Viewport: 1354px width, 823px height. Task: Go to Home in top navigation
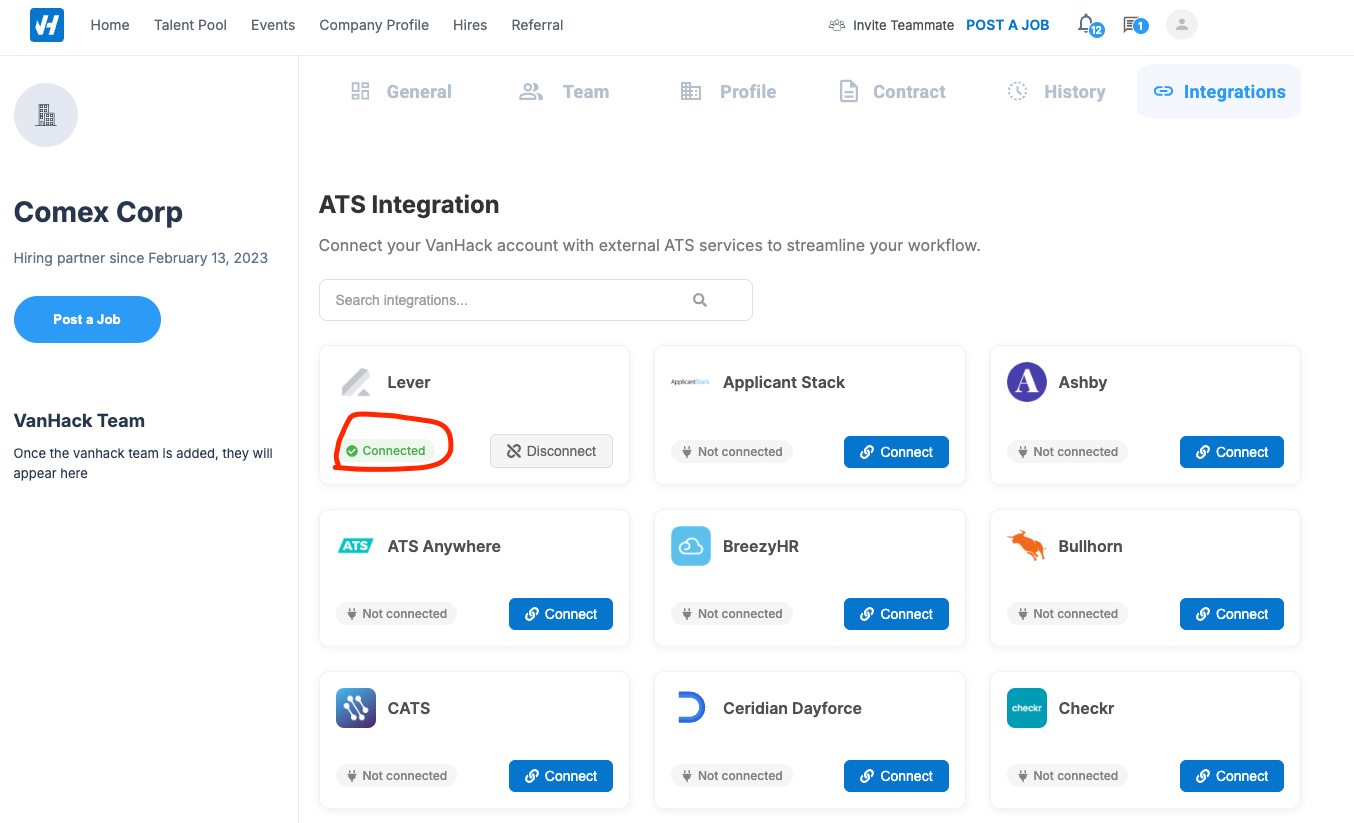[x=110, y=25]
